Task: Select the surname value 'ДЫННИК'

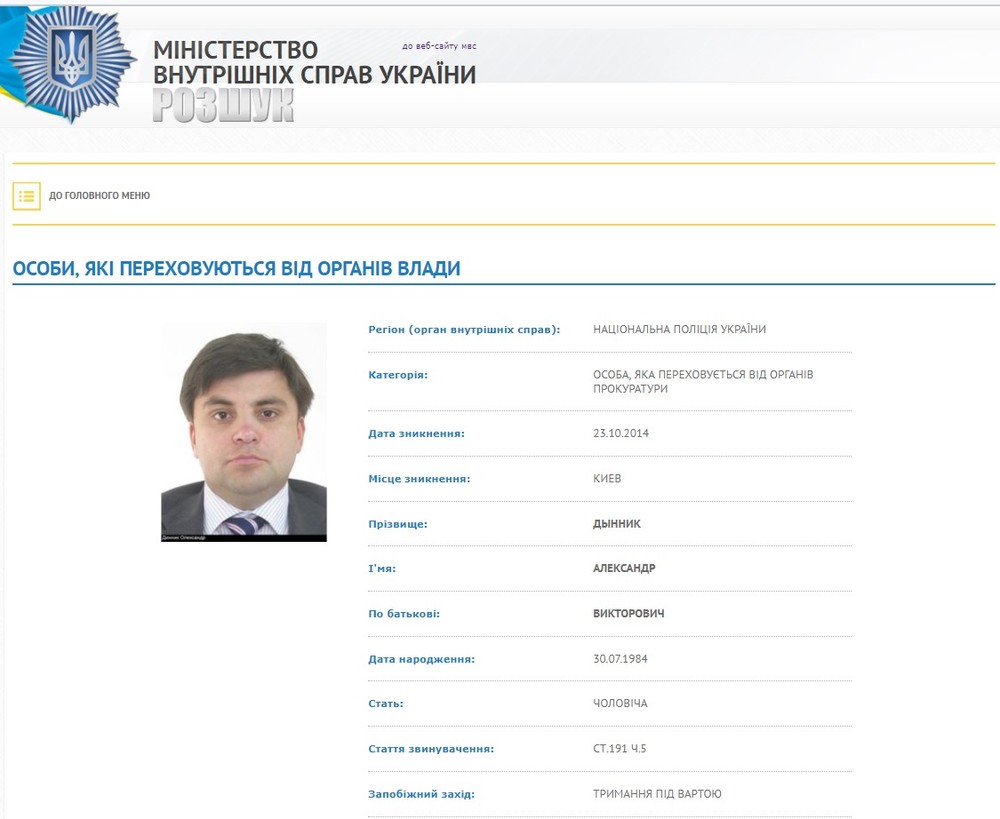Action: (617, 524)
